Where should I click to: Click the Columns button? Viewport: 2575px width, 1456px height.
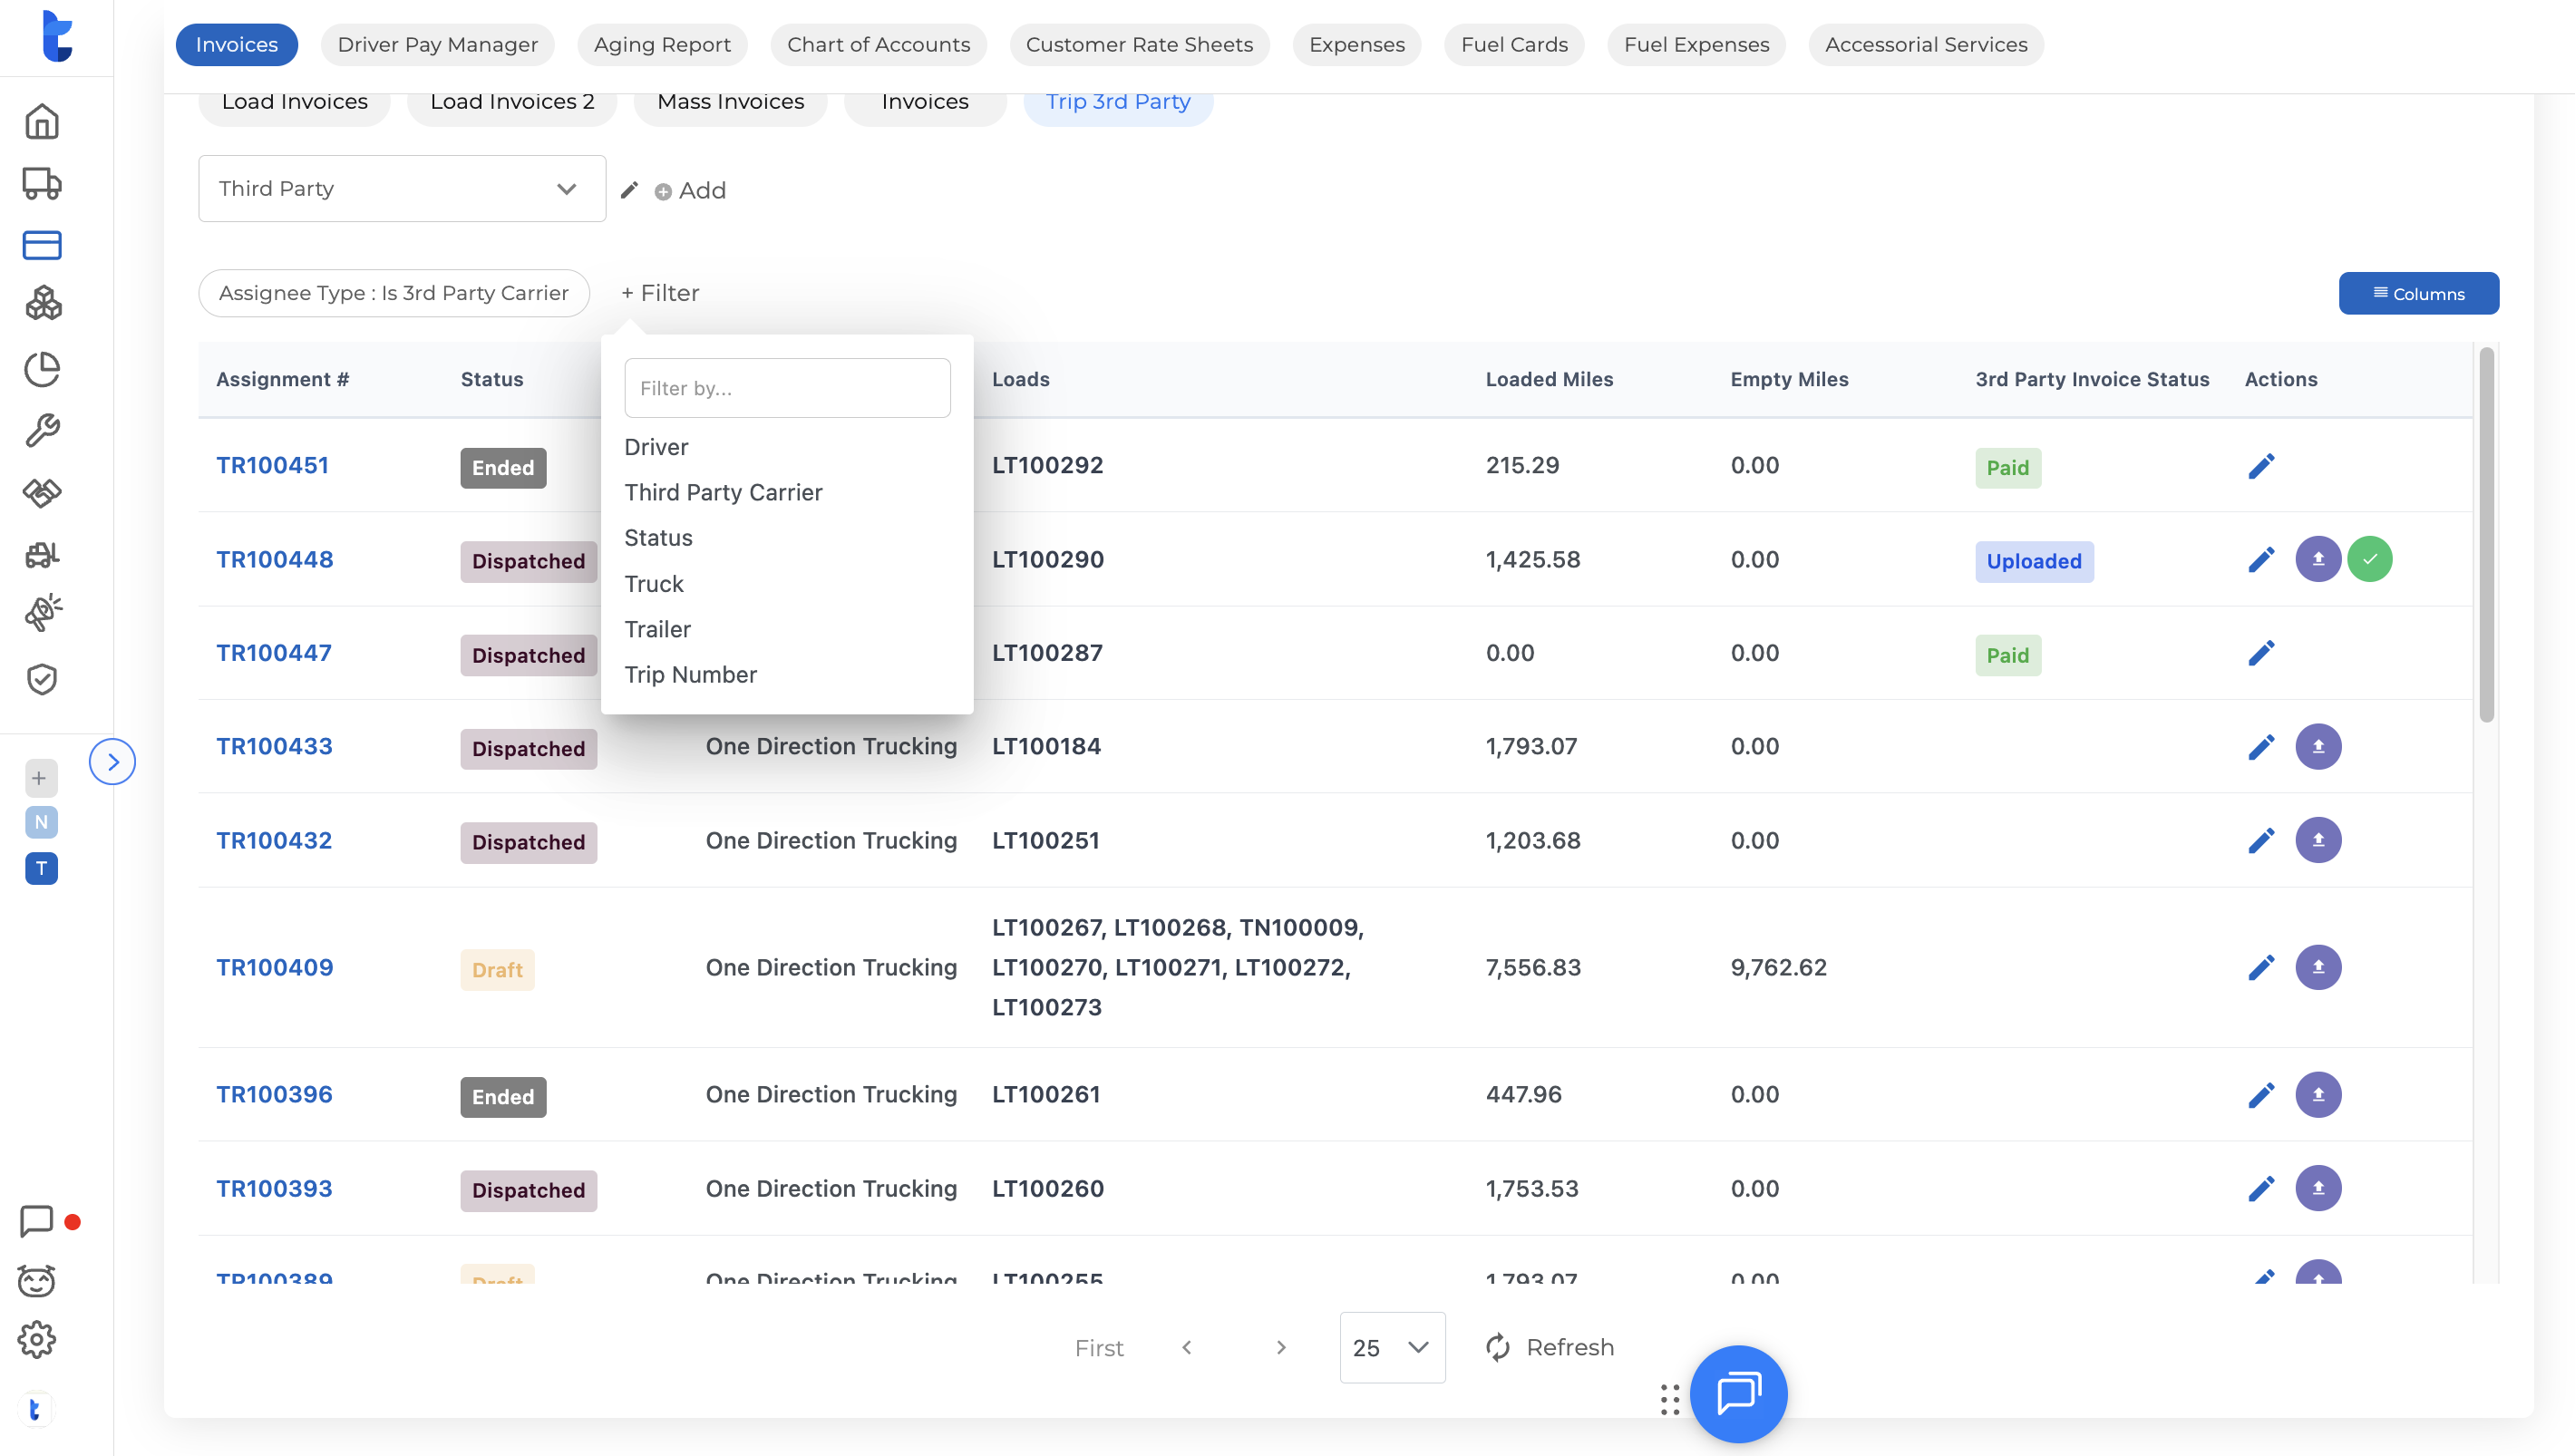tap(2417, 293)
